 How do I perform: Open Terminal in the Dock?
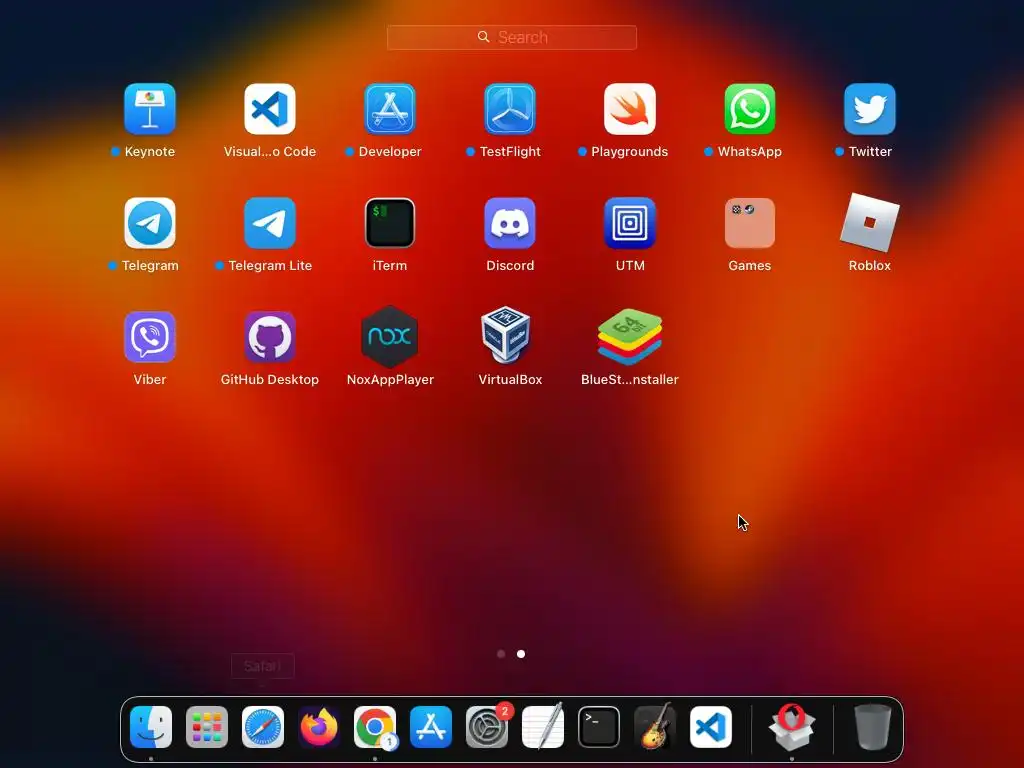coord(599,727)
